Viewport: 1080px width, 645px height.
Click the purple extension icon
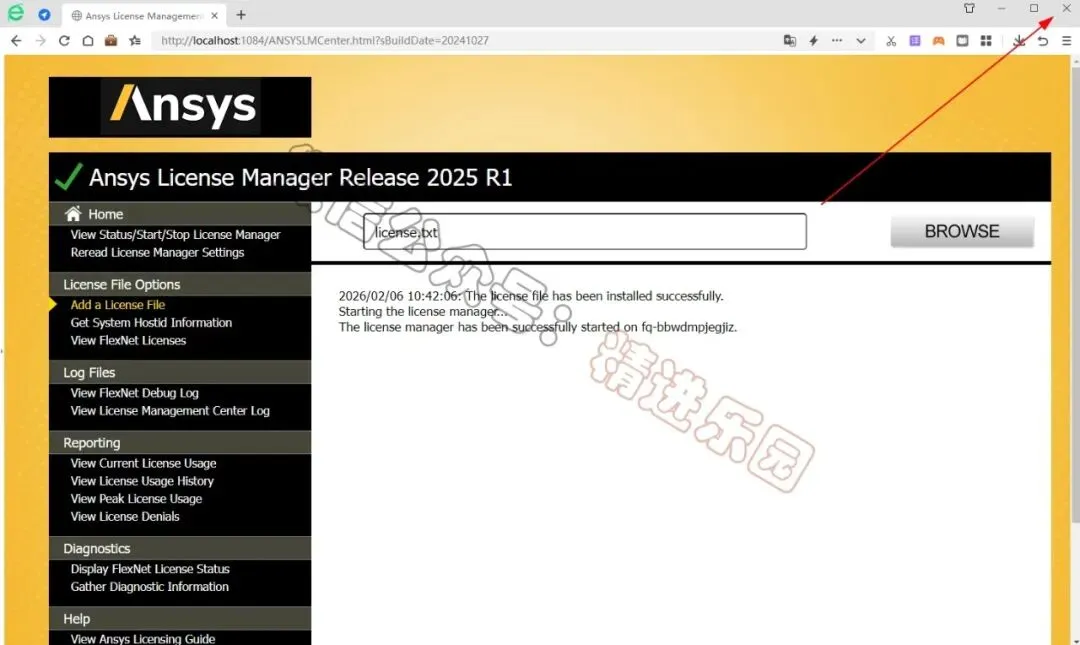(x=915, y=41)
